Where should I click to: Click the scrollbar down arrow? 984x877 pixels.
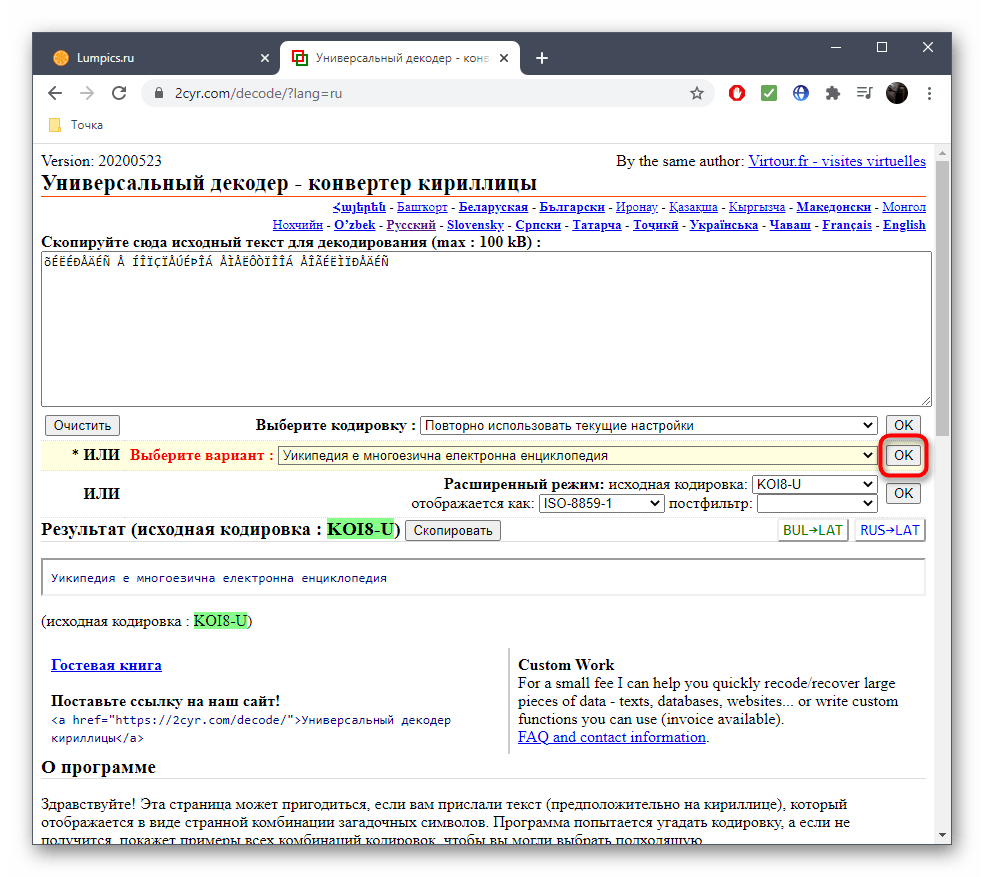click(x=942, y=836)
